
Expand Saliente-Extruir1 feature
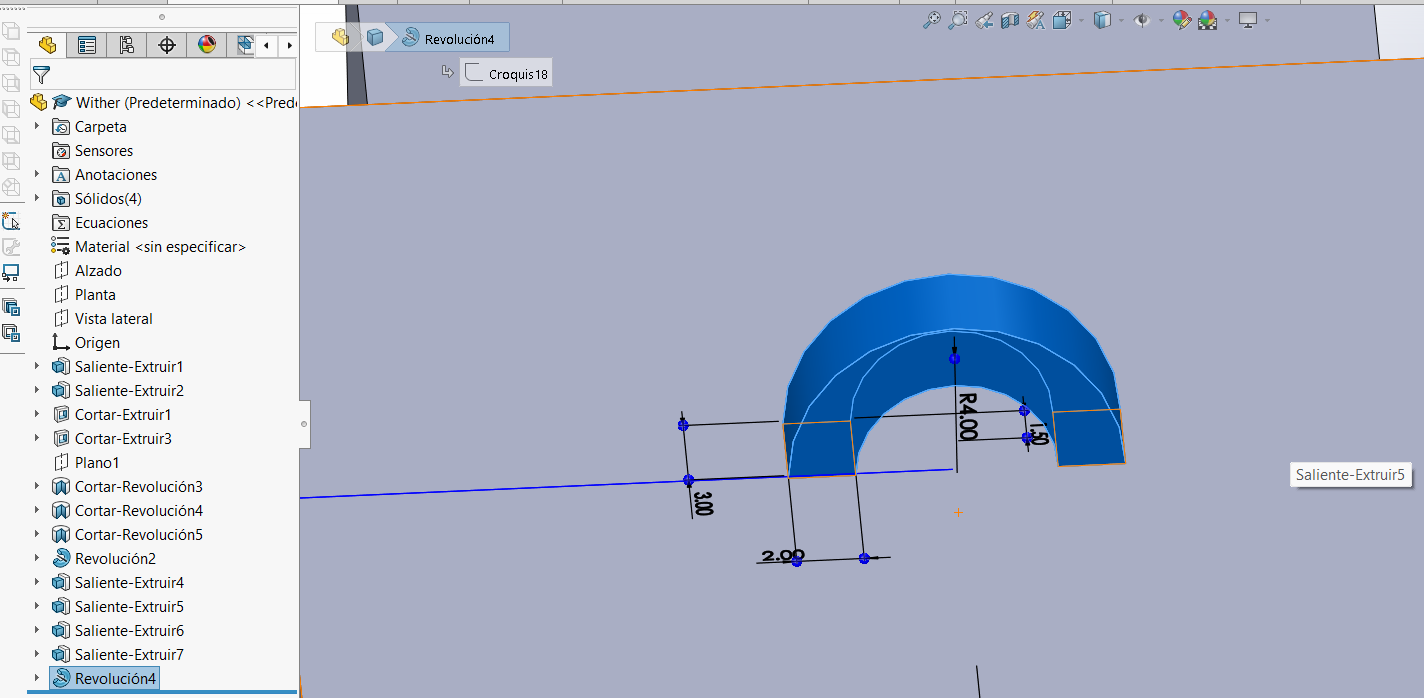point(37,367)
